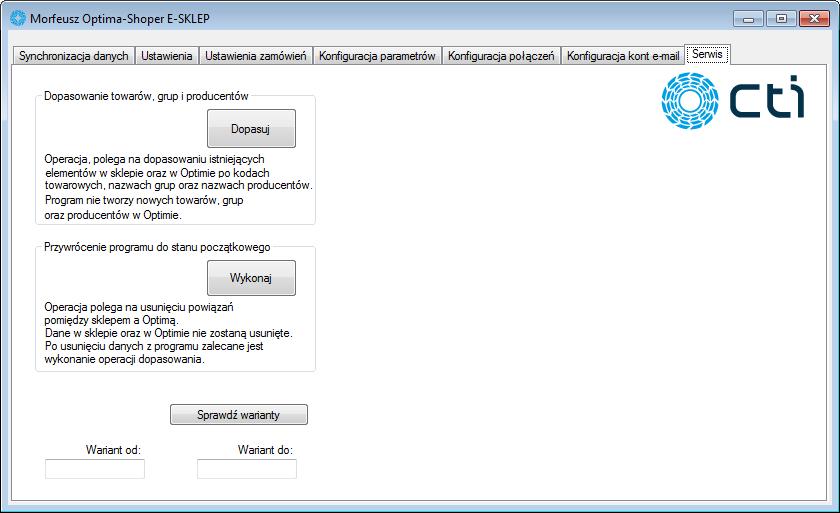The height and width of the screenshot is (513, 840).
Task: Click the Morfeusz app icon in title bar
Action: (18, 18)
